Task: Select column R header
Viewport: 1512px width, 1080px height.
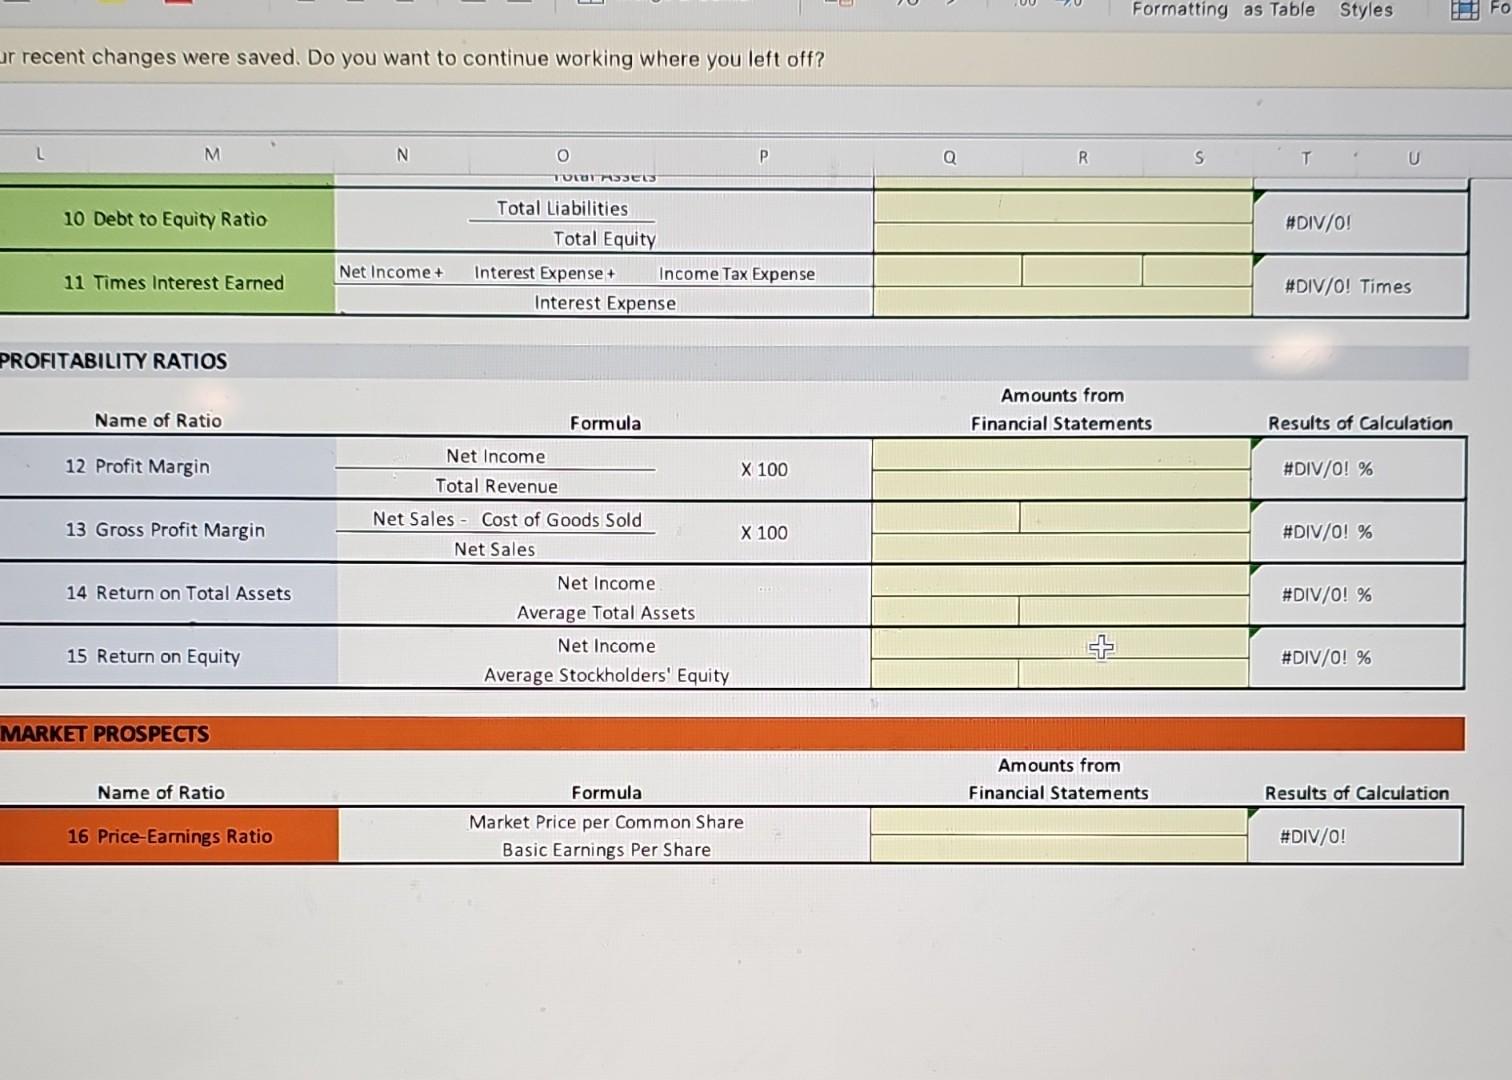Action: [x=1082, y=157]
